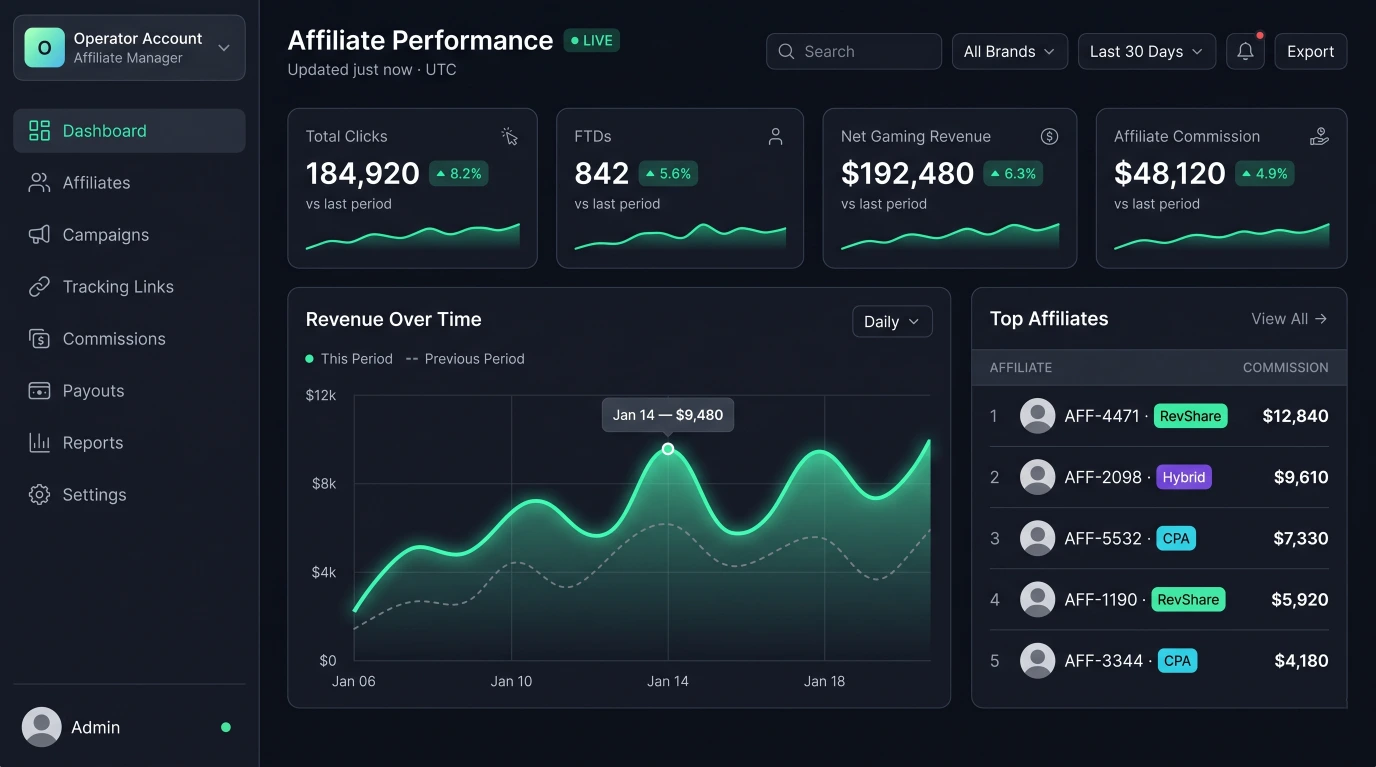Click the Admin avatar in sidebar footer
The image size is (1376, 767).
42,727
